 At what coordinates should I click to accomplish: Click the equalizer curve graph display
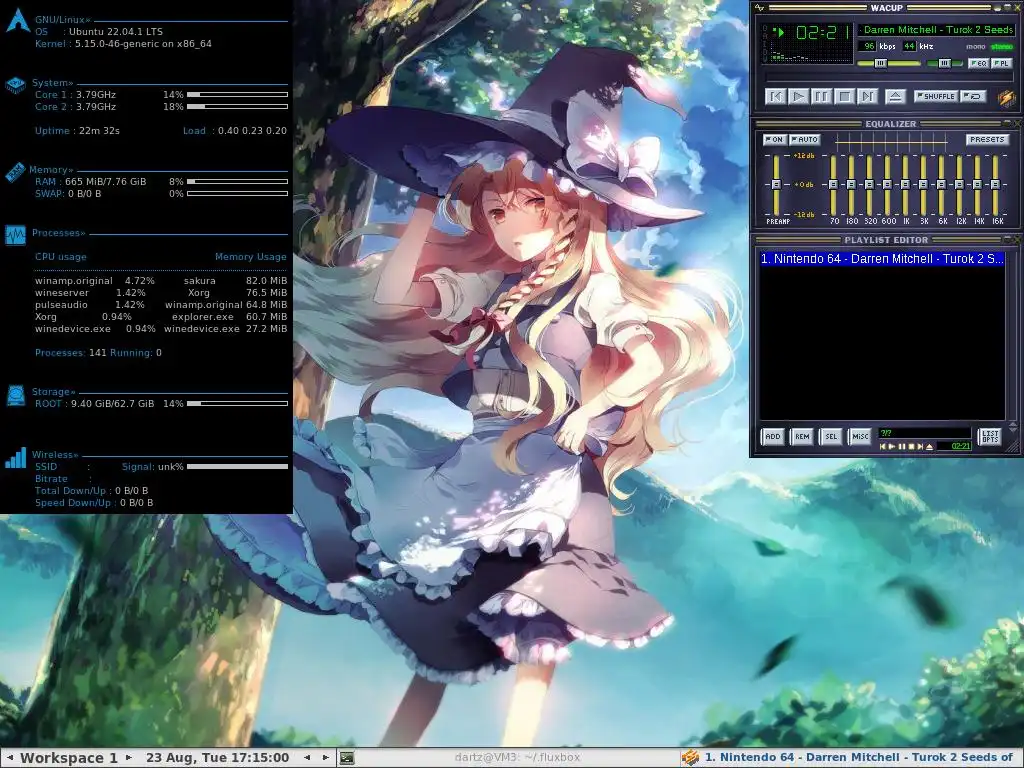pos(891,140)
